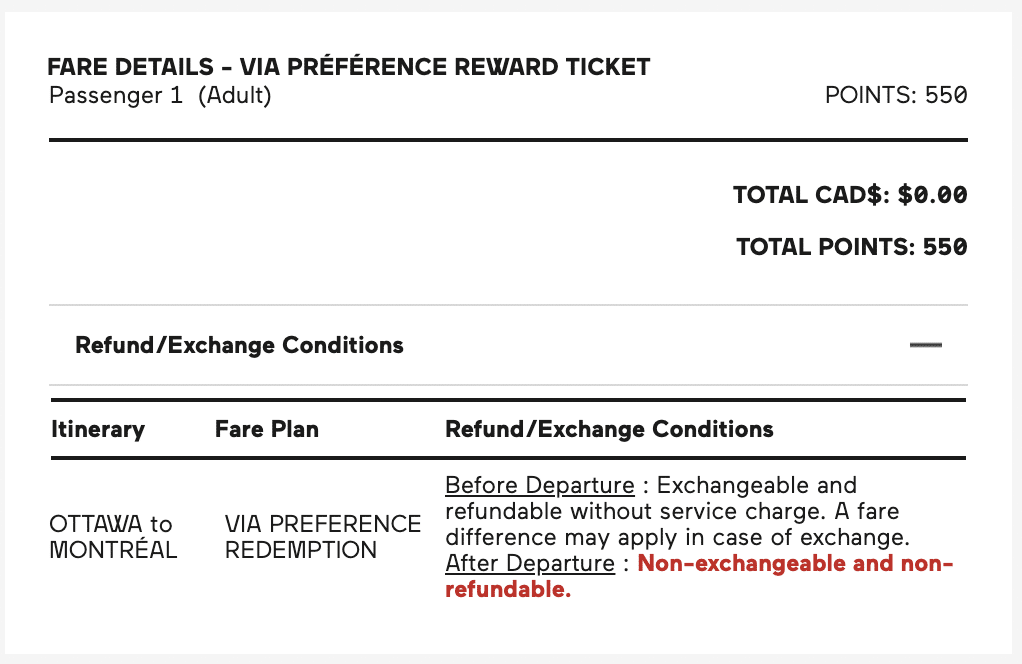Click the passenger's POINTS: 550 value

[x=896, y=96]
